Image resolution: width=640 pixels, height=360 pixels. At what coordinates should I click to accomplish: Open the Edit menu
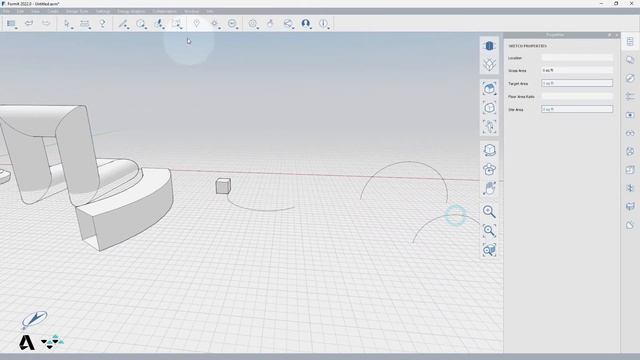20,11
